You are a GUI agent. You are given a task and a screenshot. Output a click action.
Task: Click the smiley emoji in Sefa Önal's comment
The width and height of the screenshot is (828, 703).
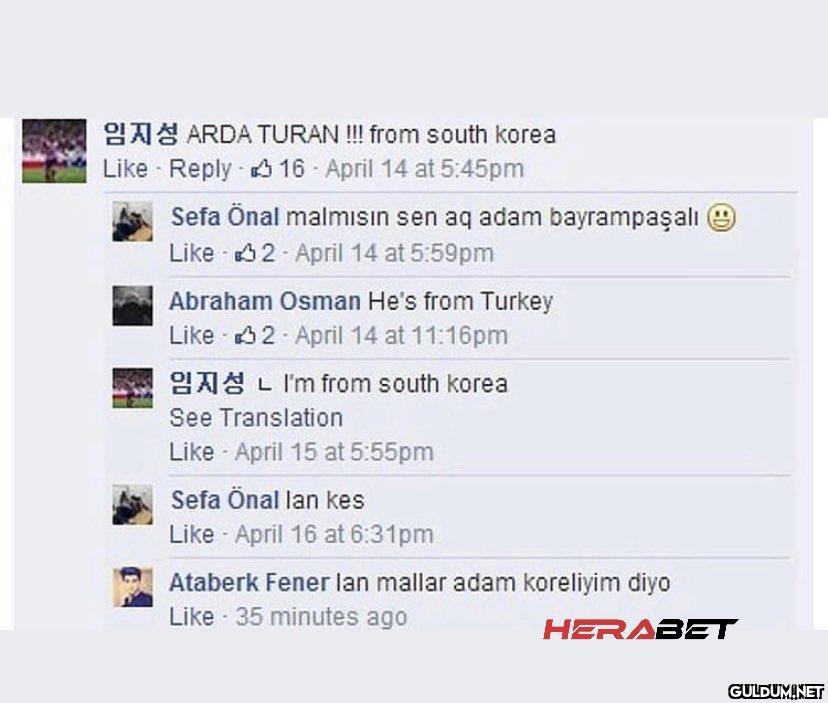coord(721,217)
